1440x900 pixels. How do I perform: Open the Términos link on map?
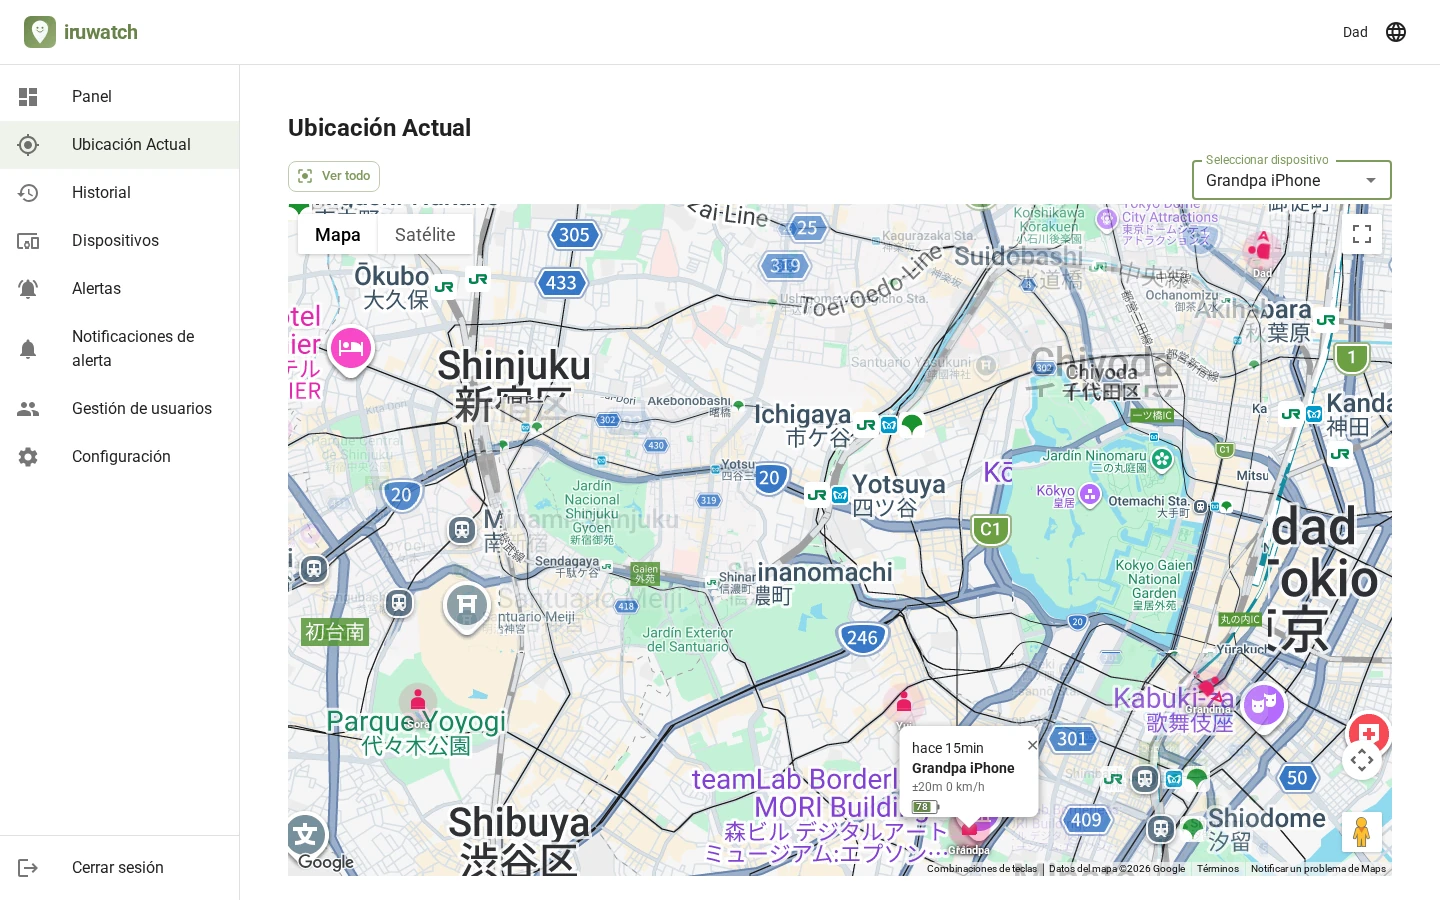point(1218,869)
